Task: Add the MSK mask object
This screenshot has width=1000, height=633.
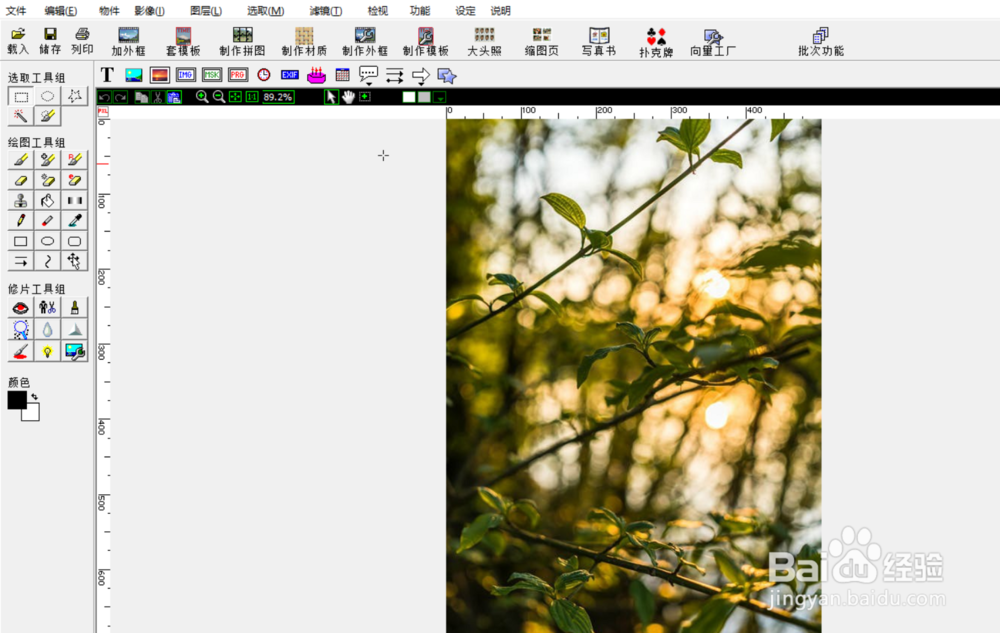Action: tap(212, 75)
